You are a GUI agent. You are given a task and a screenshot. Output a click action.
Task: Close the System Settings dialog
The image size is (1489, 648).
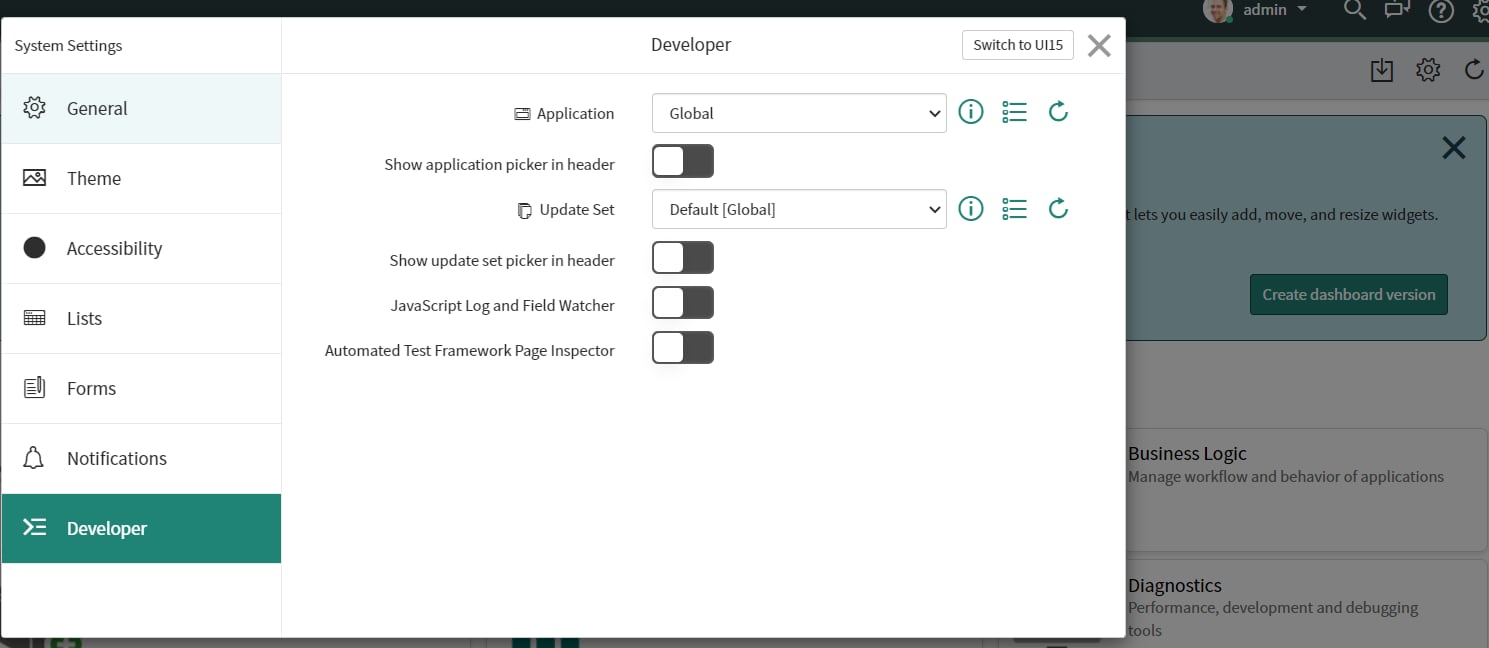pyautogui.click(x=1099, y=45)
